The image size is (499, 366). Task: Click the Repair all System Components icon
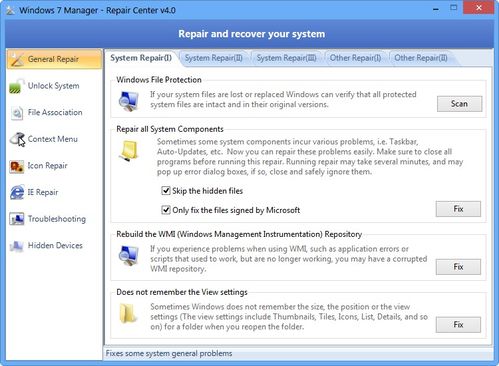[129, 151]
